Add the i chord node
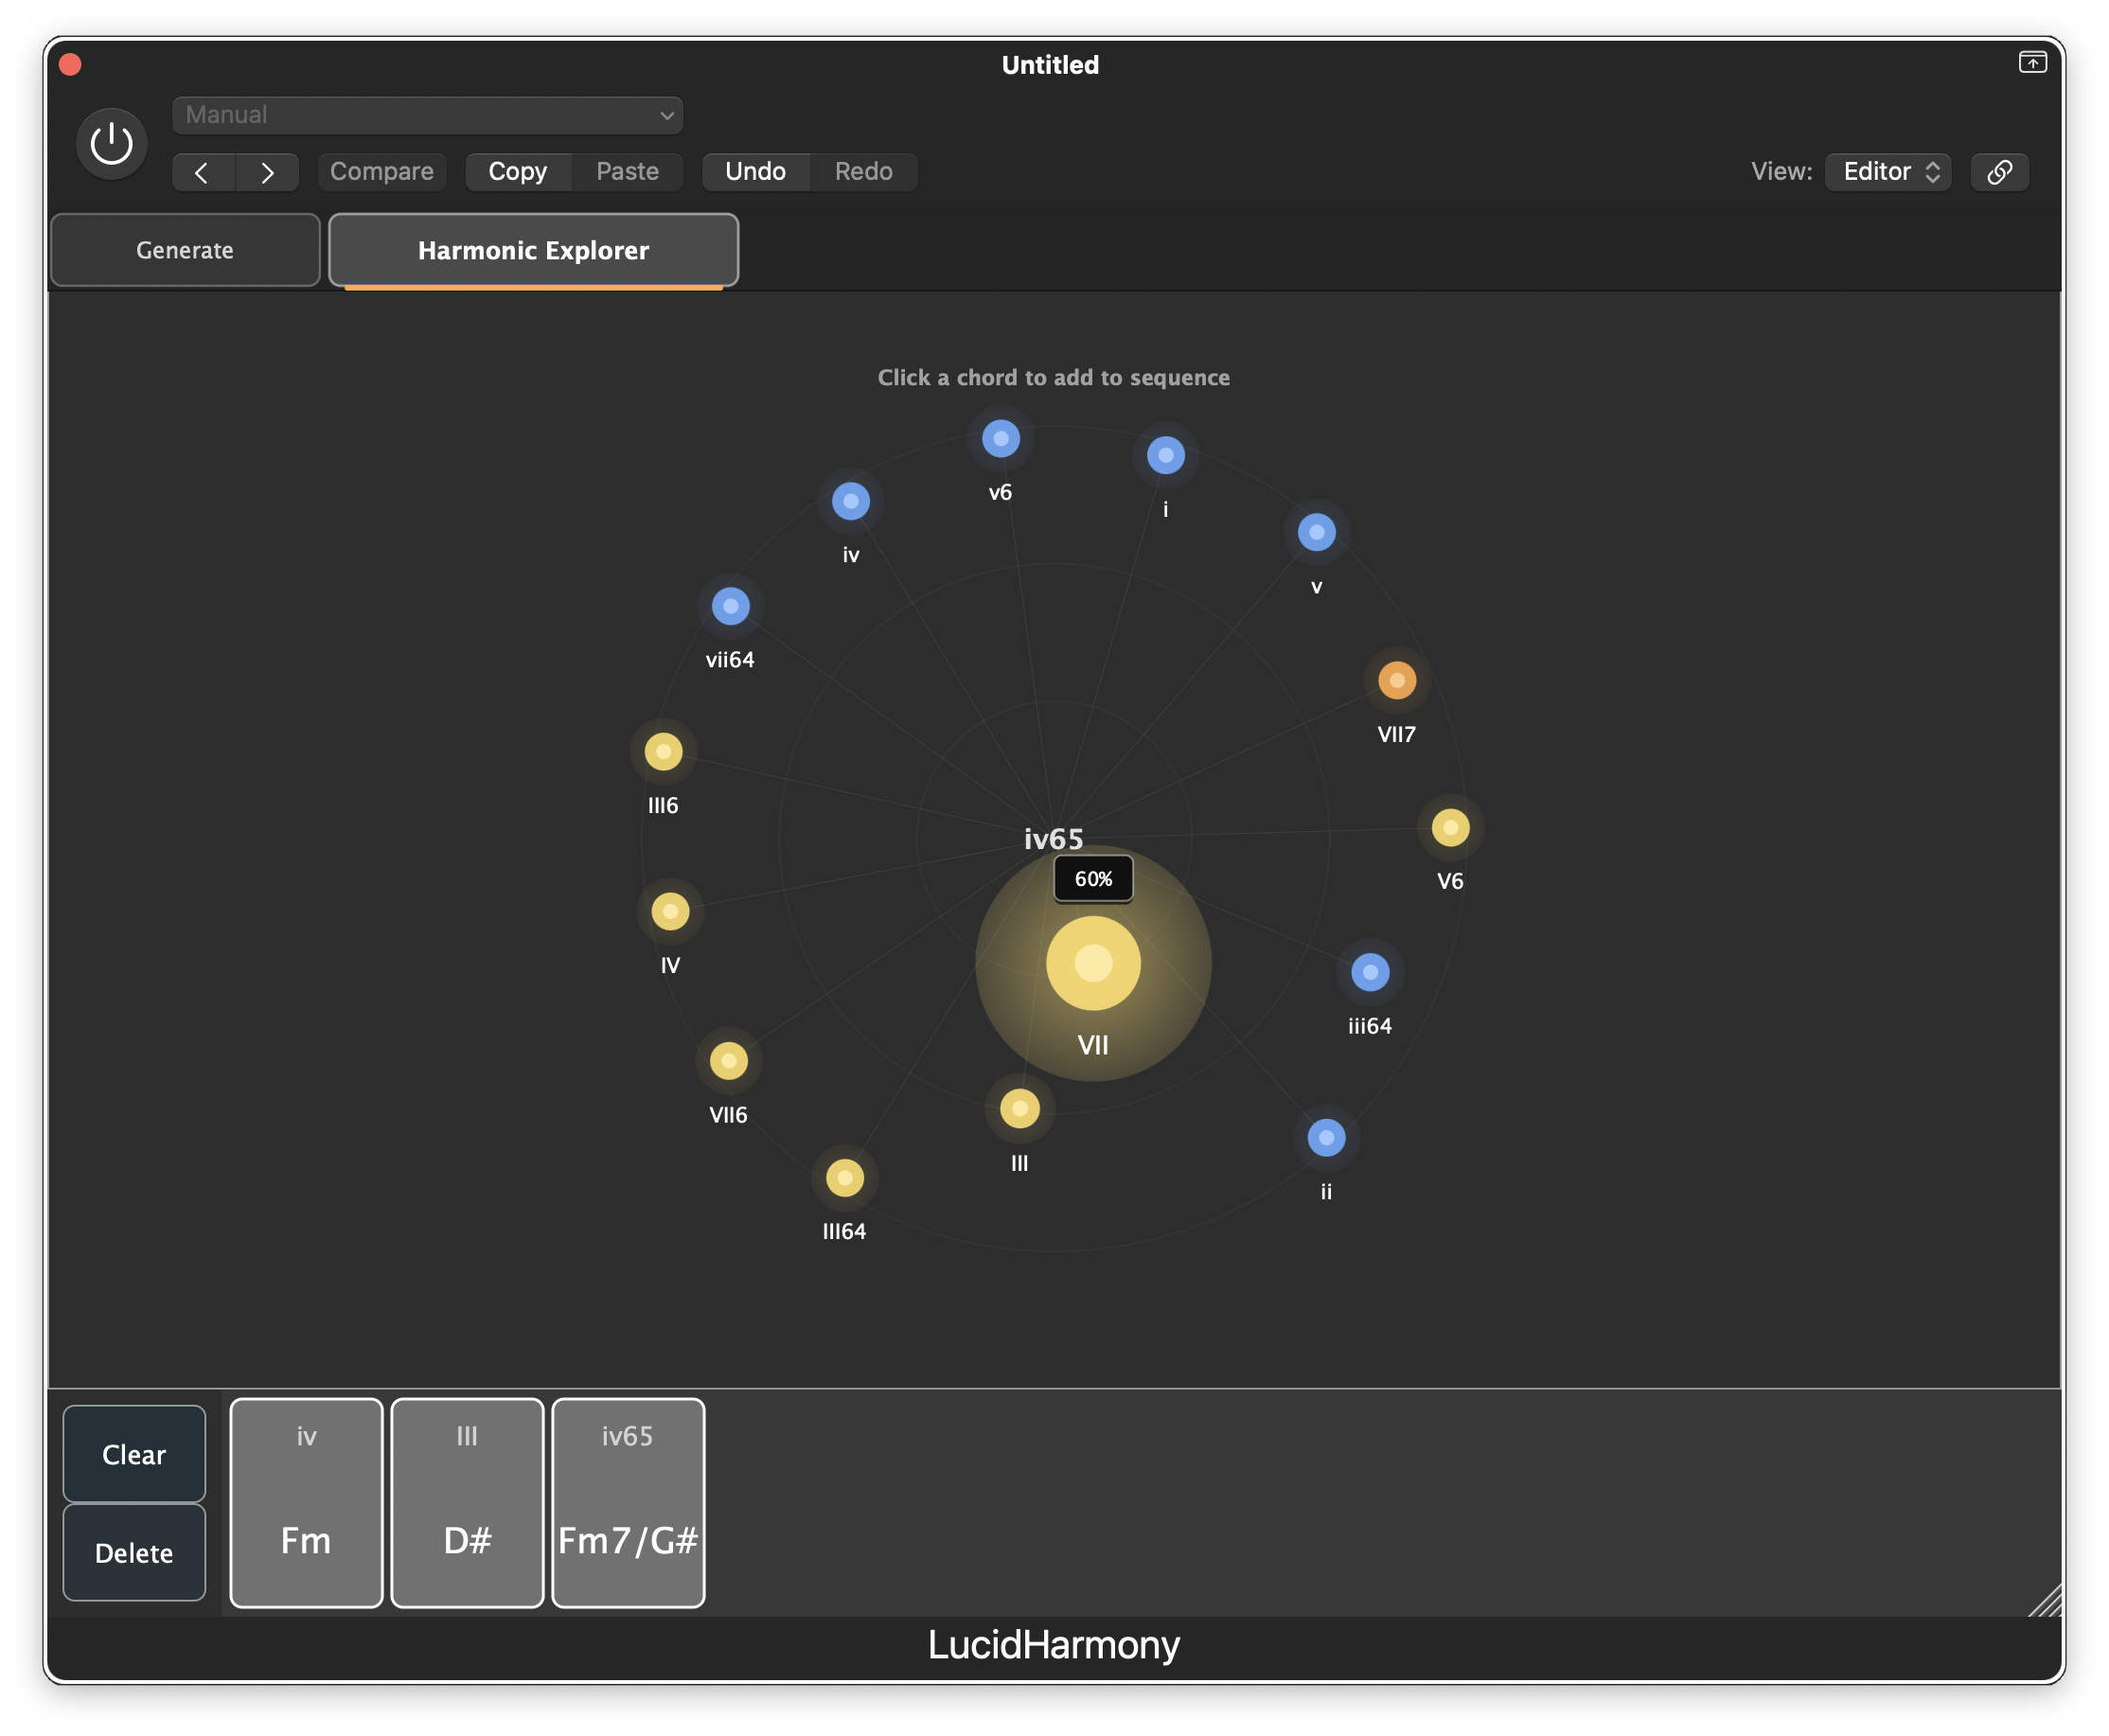 [x=1166, y=456]
